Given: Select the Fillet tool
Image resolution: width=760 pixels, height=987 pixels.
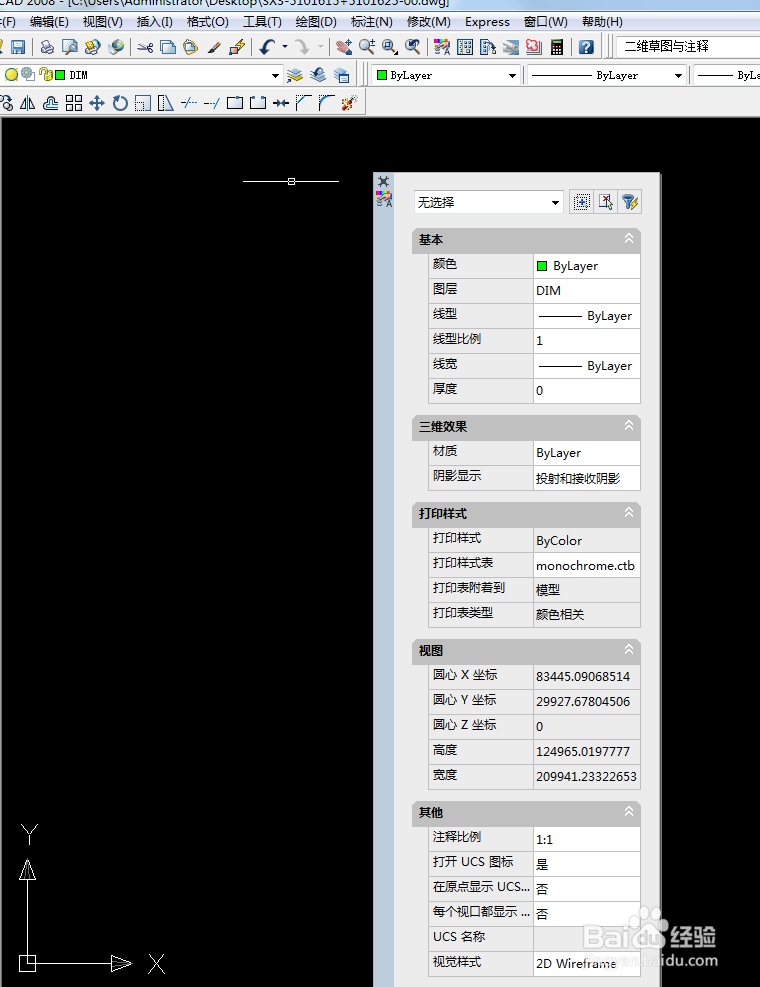Looking at the screenshot, I should click(327, 103).
